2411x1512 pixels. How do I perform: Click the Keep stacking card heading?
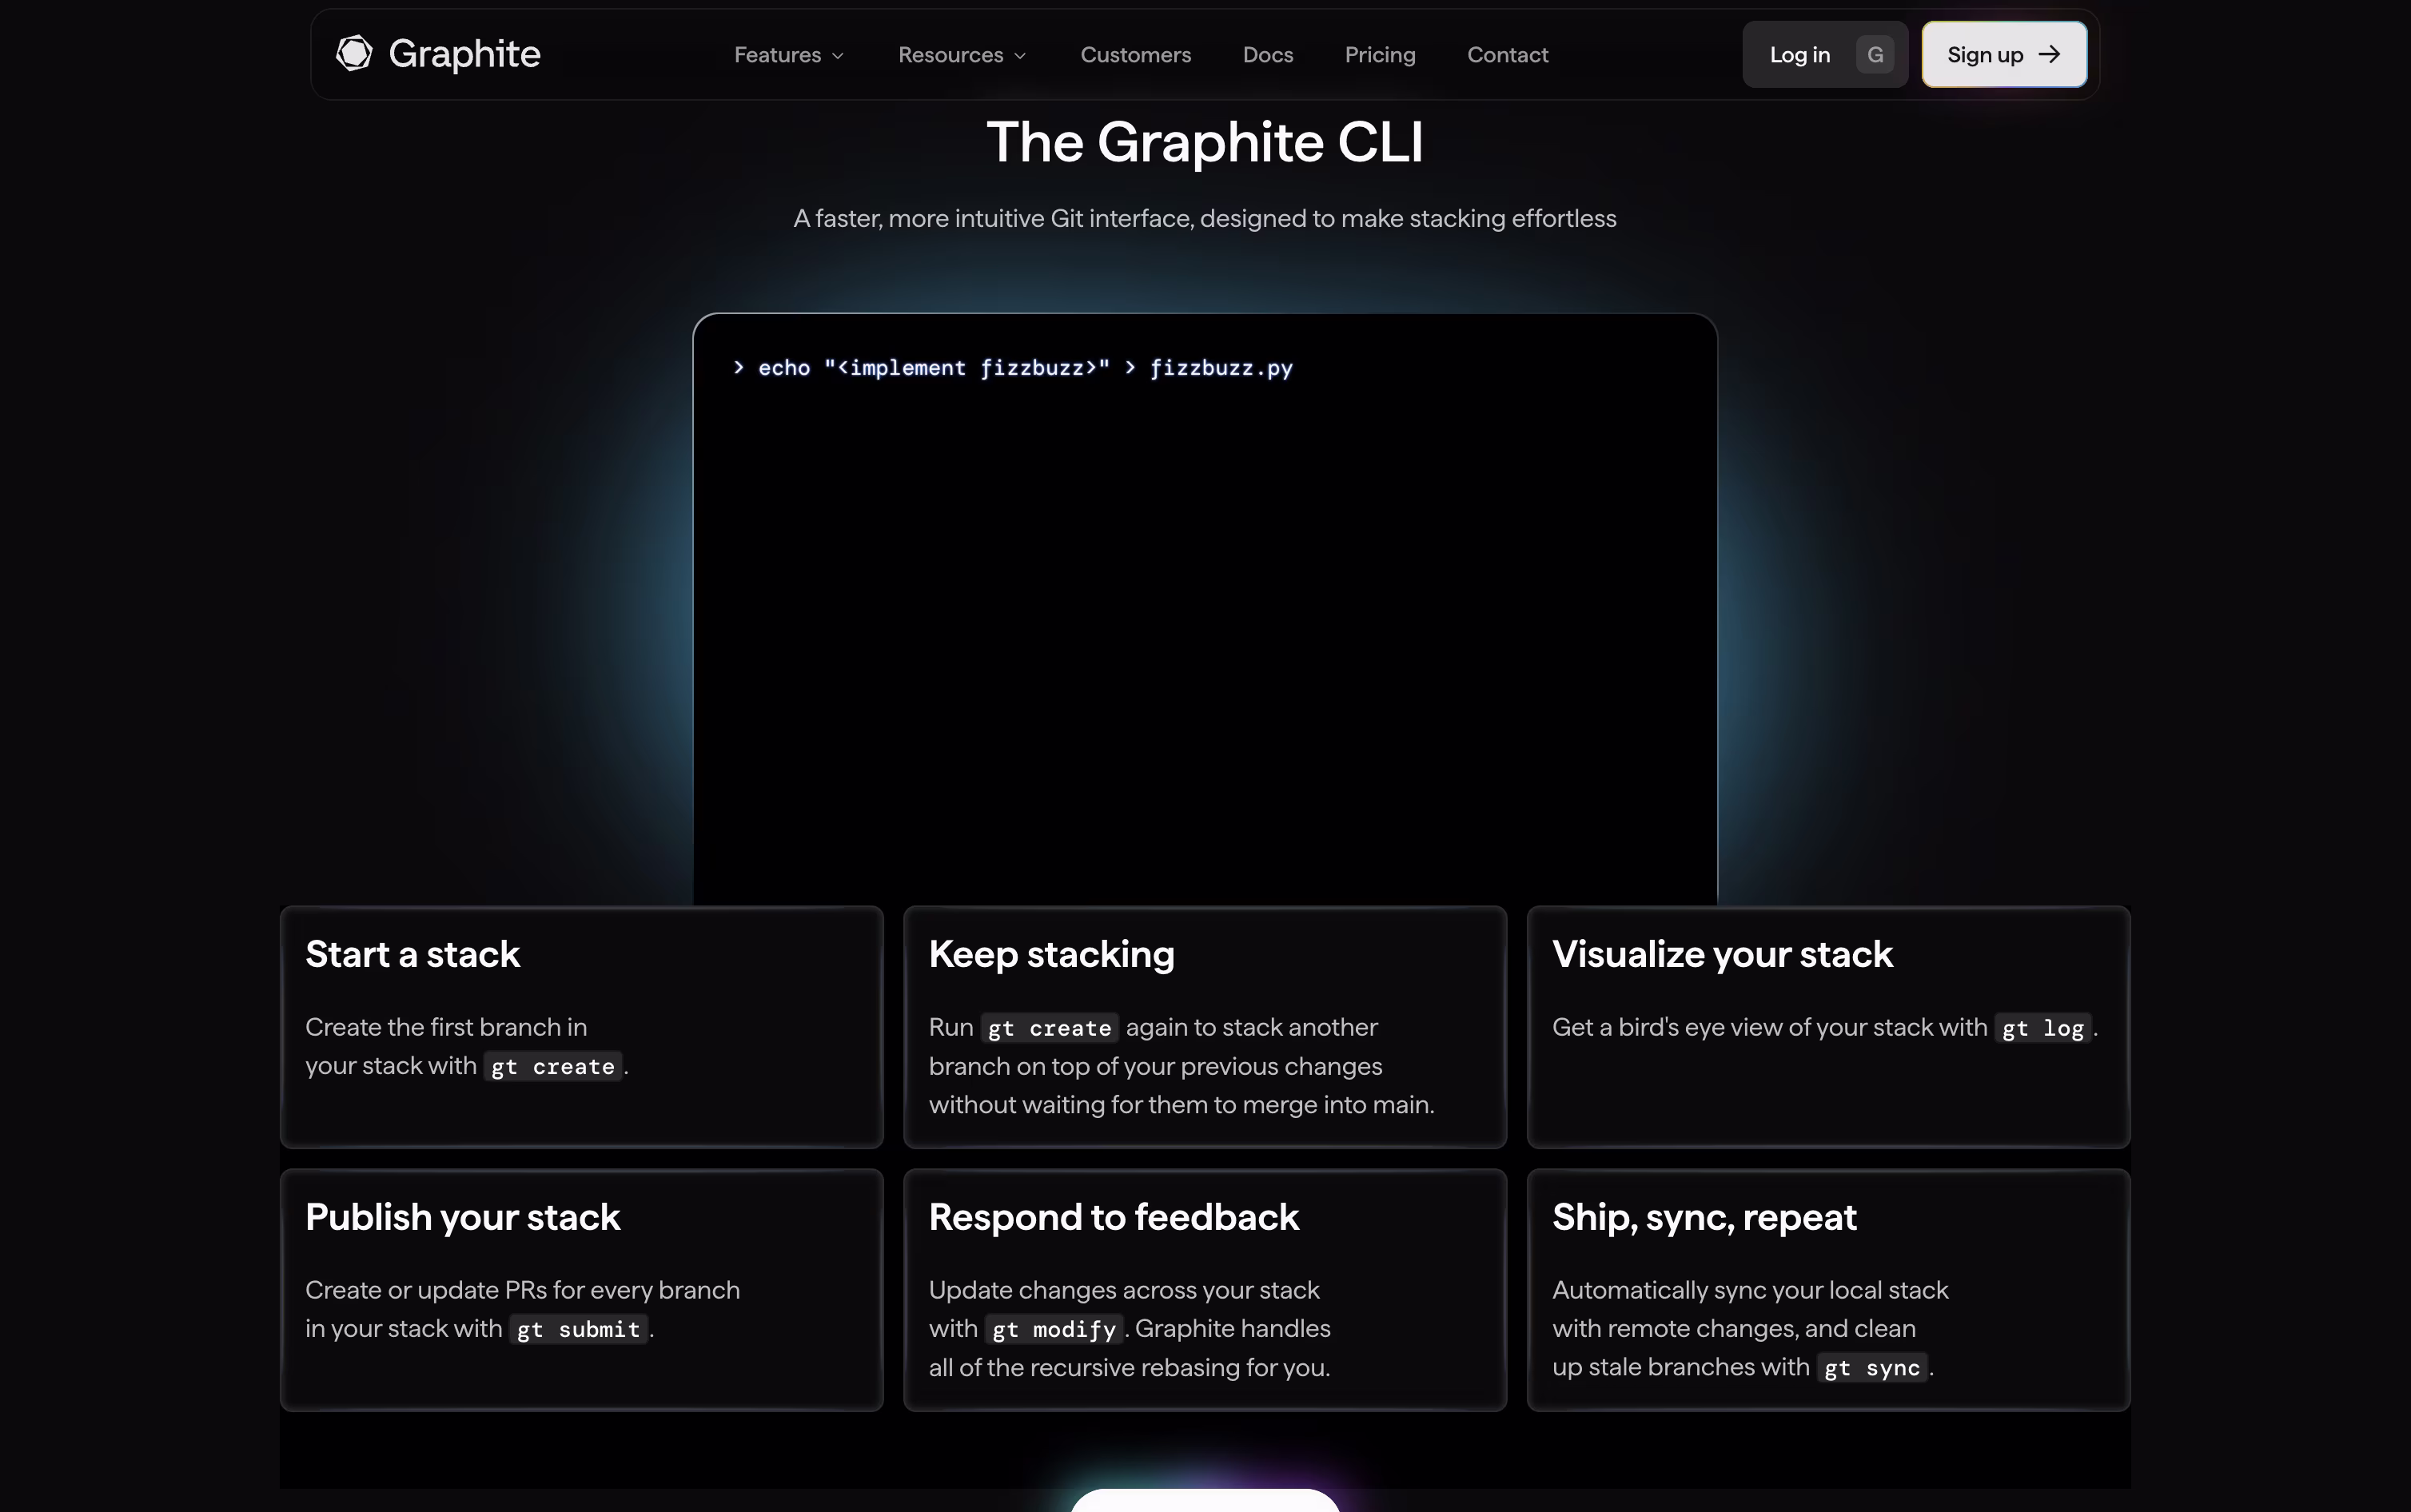(x=1052, y=954)
